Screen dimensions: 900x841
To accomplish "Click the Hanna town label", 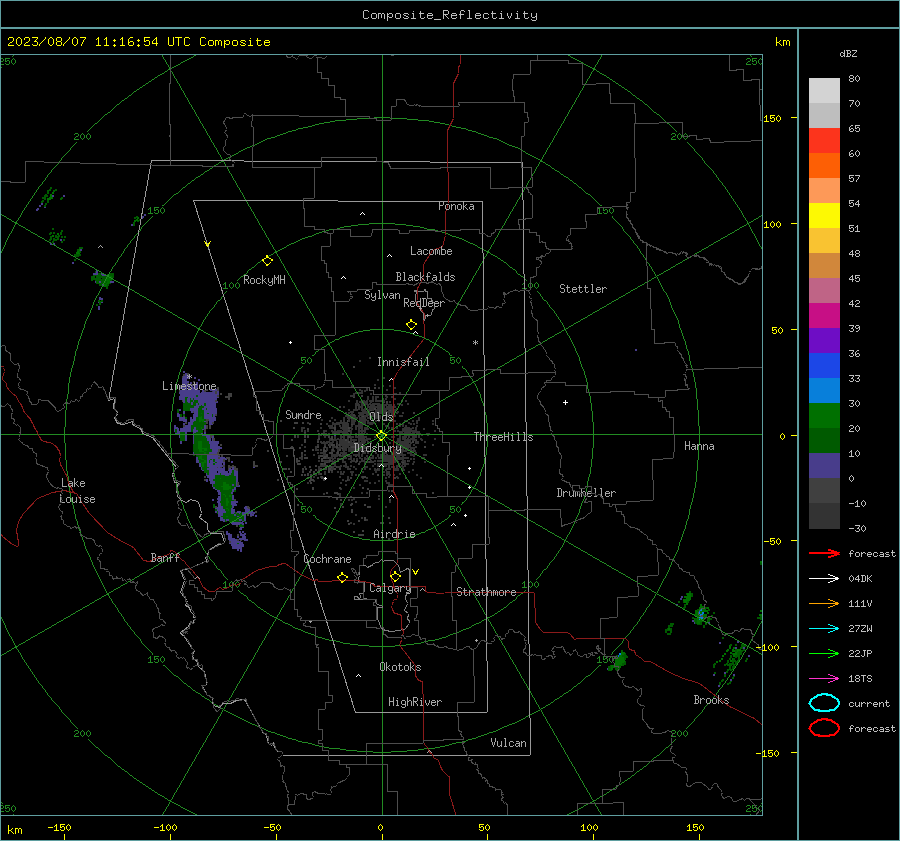I will coord(699,446).
